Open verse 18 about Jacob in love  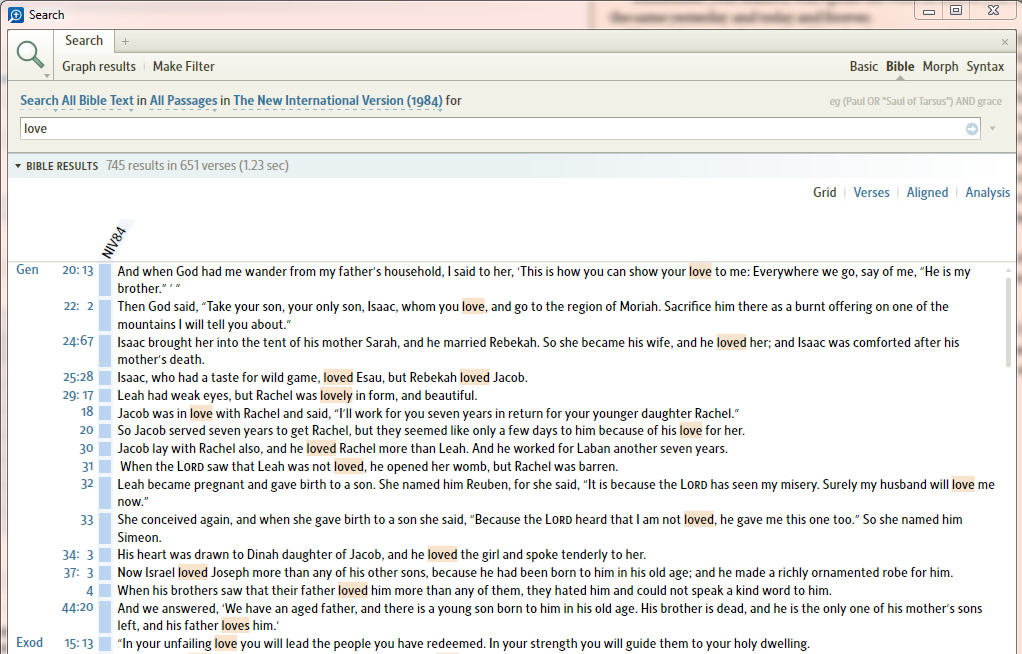(x=87, y=412)
